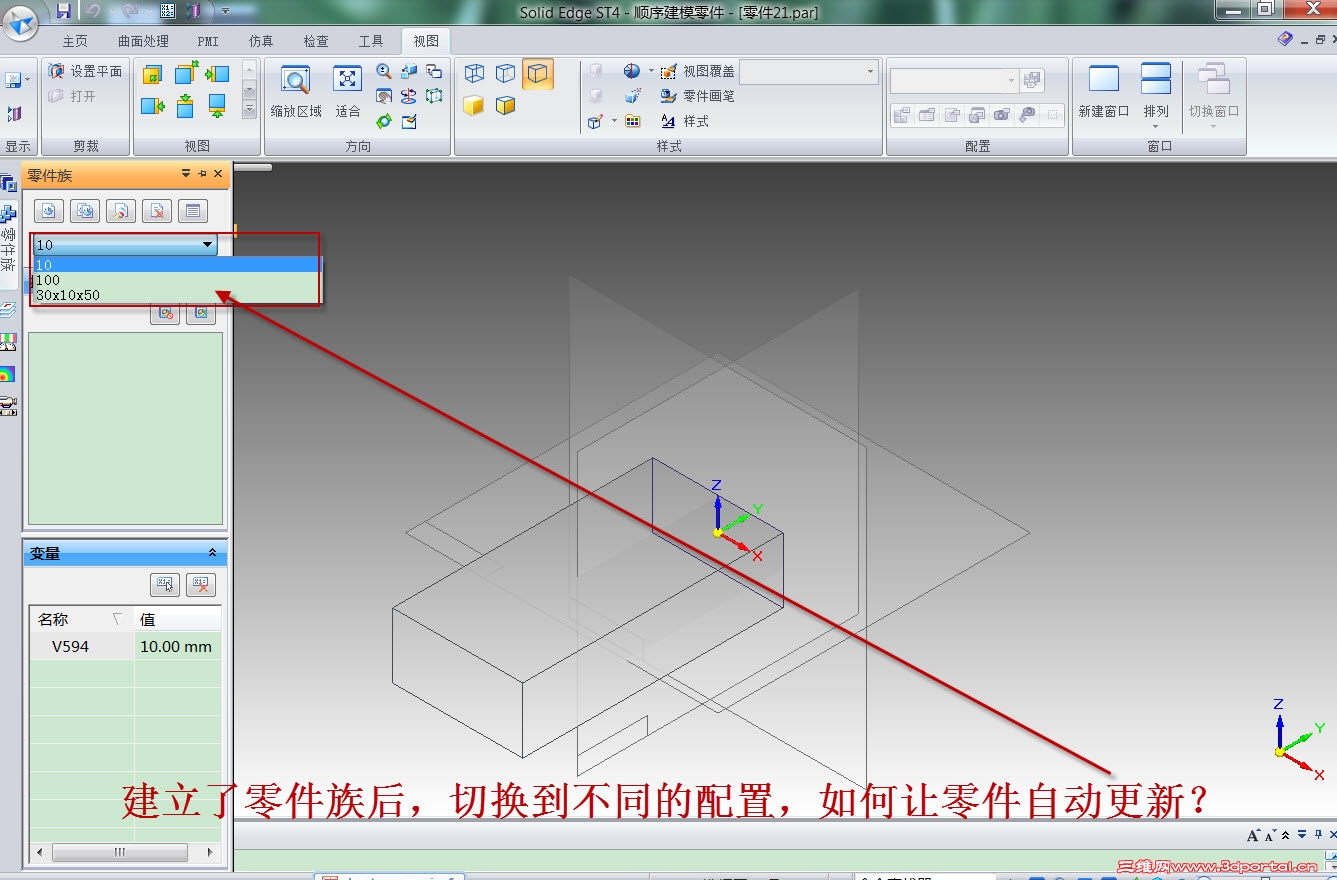The image size is (1337, 880).
Task: Open the Edit Table icon in Family panel
Action: click(x=193, y=211)
